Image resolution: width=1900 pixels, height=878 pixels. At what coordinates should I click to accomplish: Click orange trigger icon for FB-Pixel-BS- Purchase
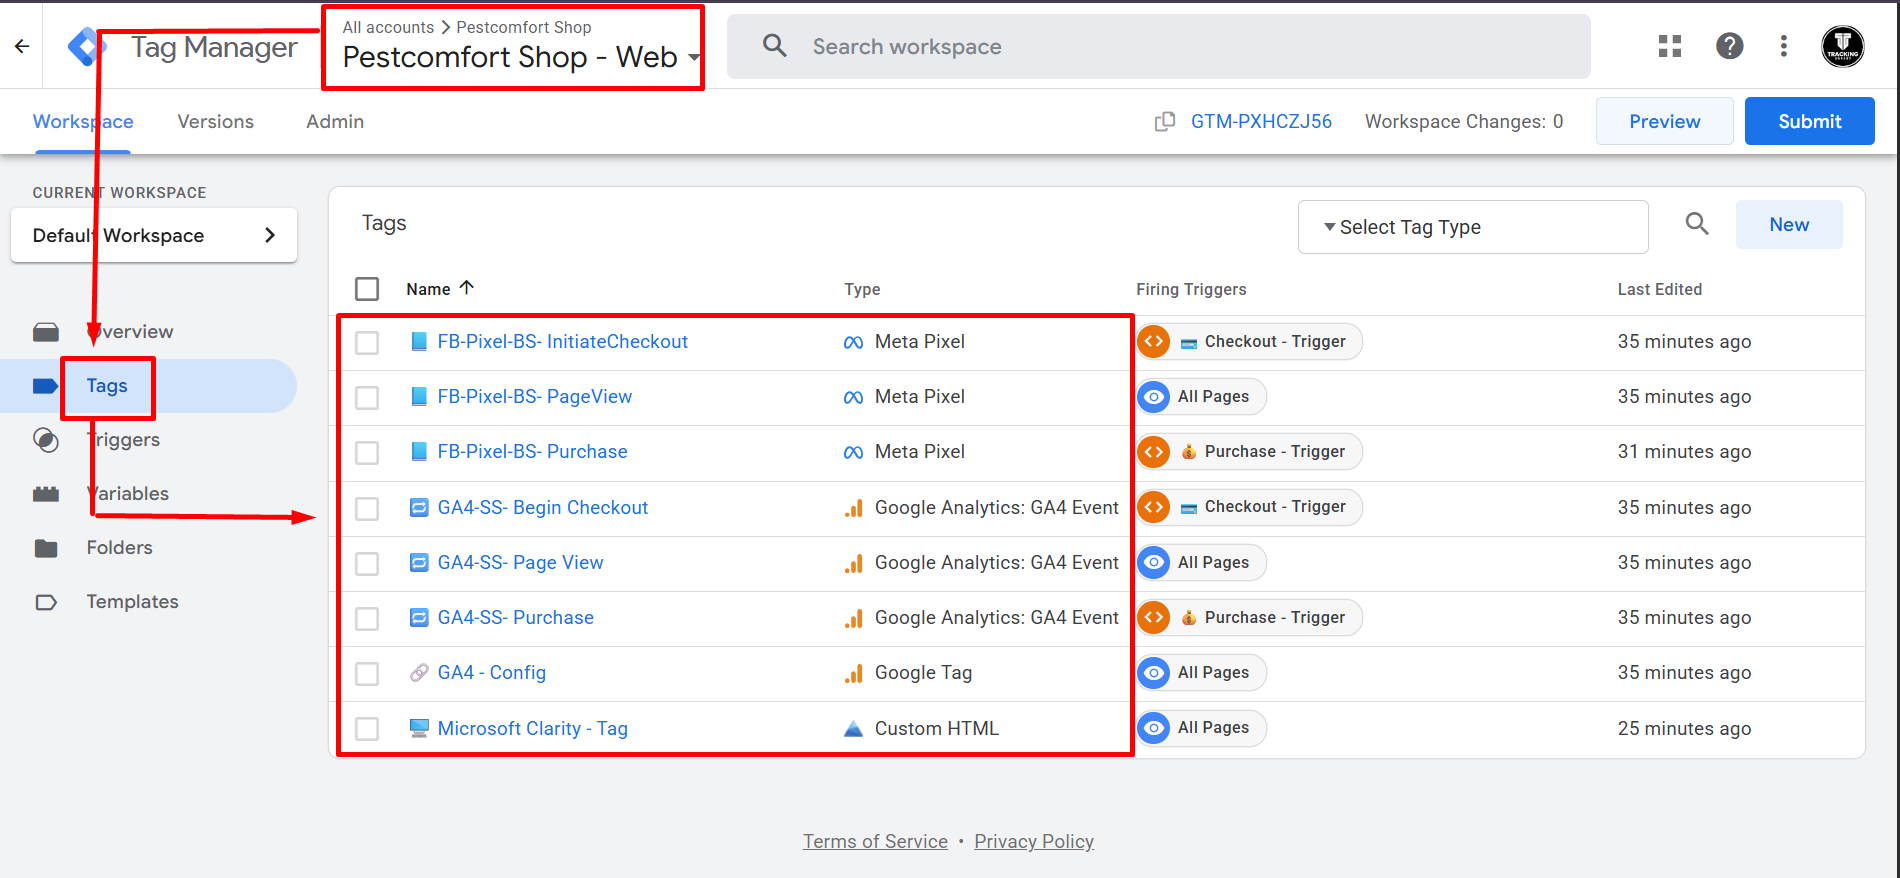click(1154, 452)
